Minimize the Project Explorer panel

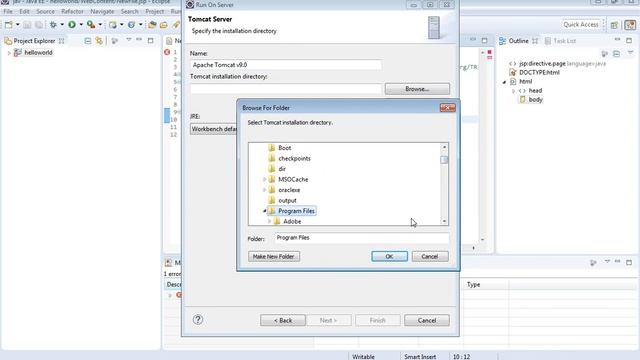coord(139,40)
